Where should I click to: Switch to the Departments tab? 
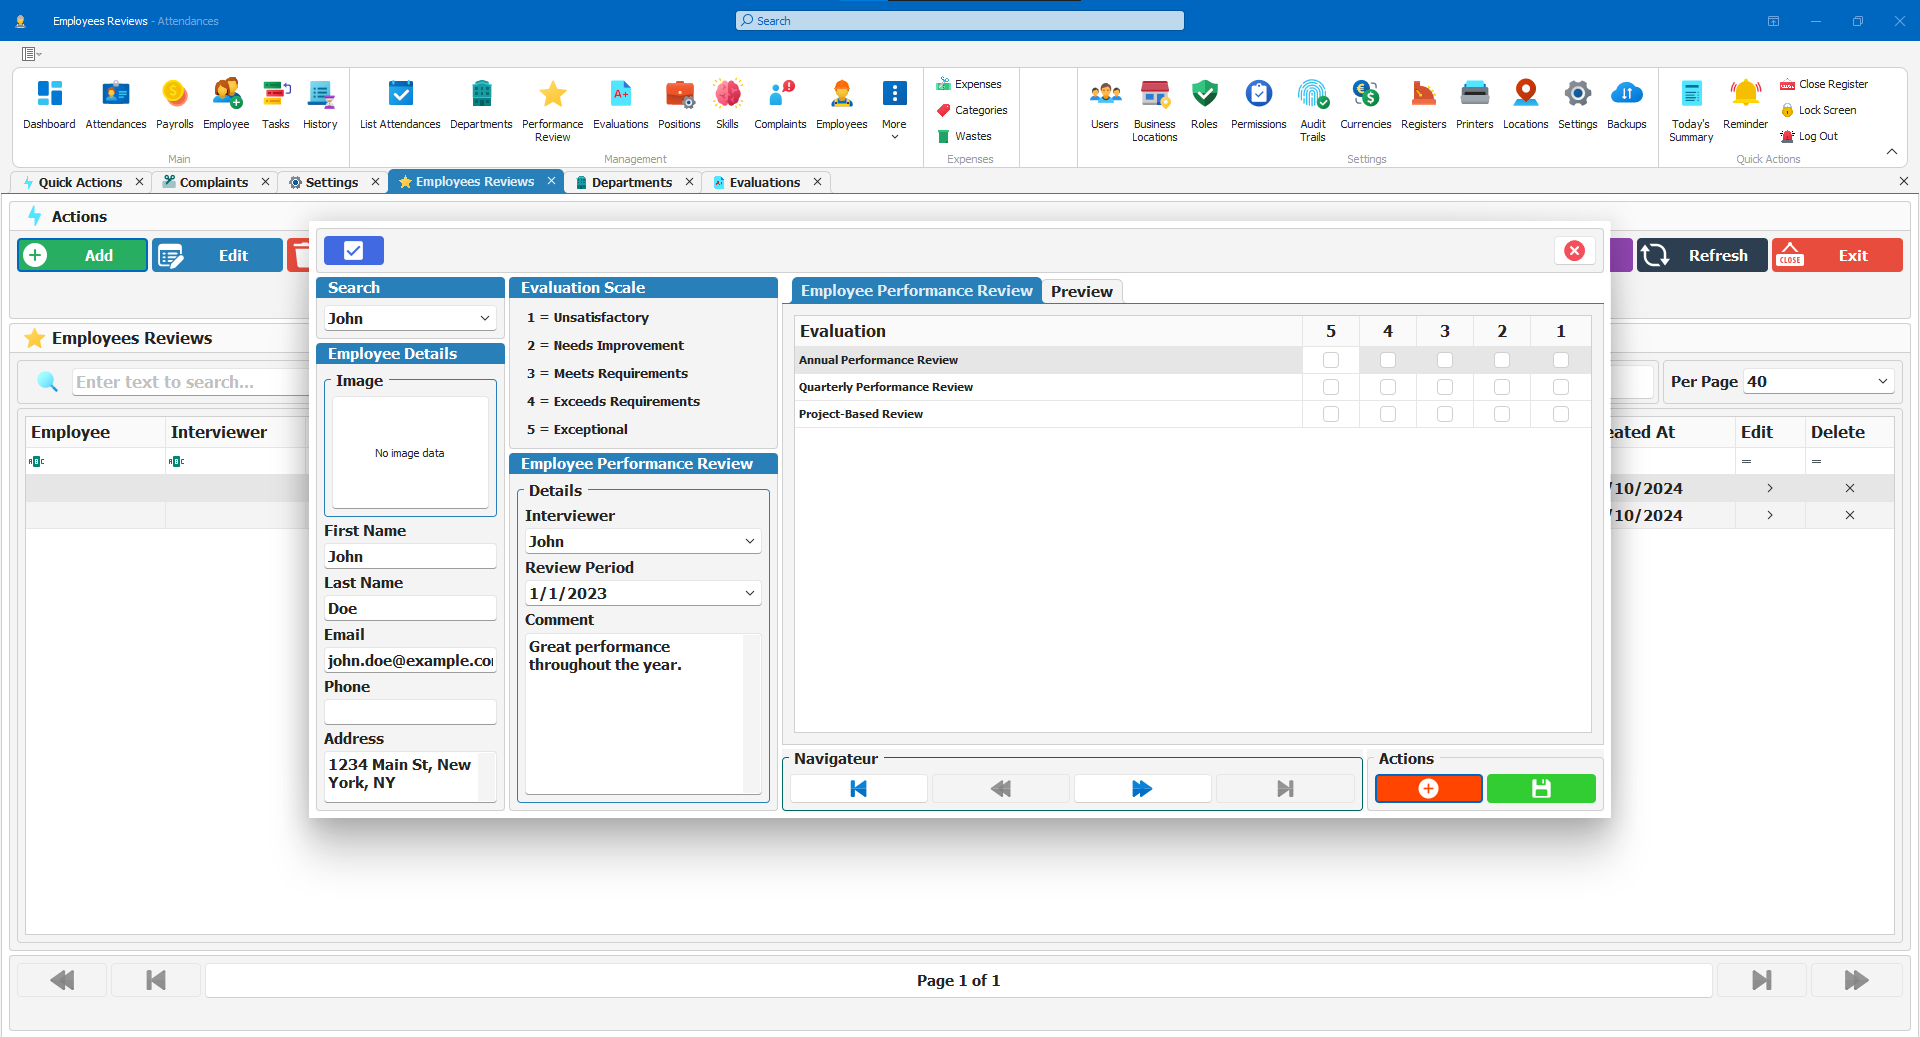631,182
